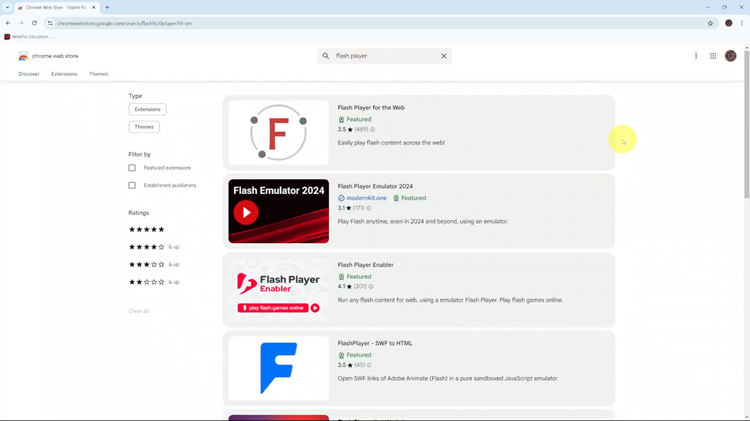750x421 pixels.
Task: Click the red F Flash Player thumbnail
Action: click(278, 133)
